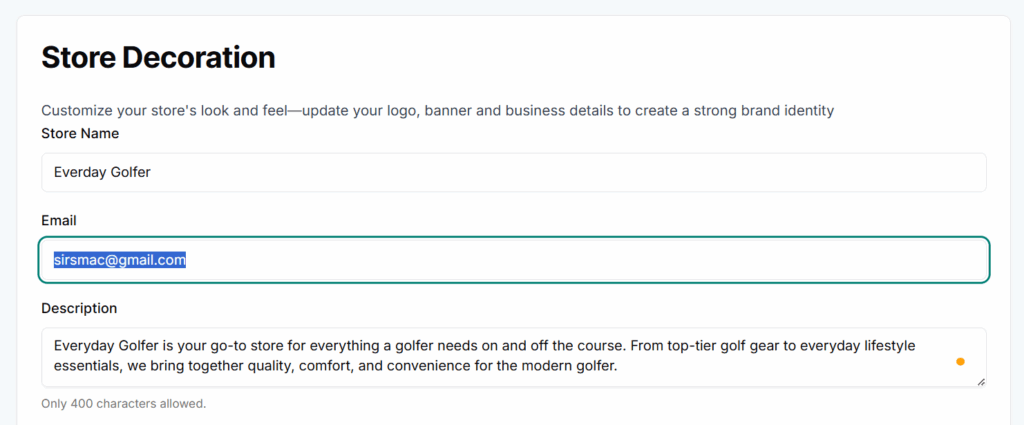
Task: Click the "Only 400 characters allowed" hint
Action: tap(123, 404)
